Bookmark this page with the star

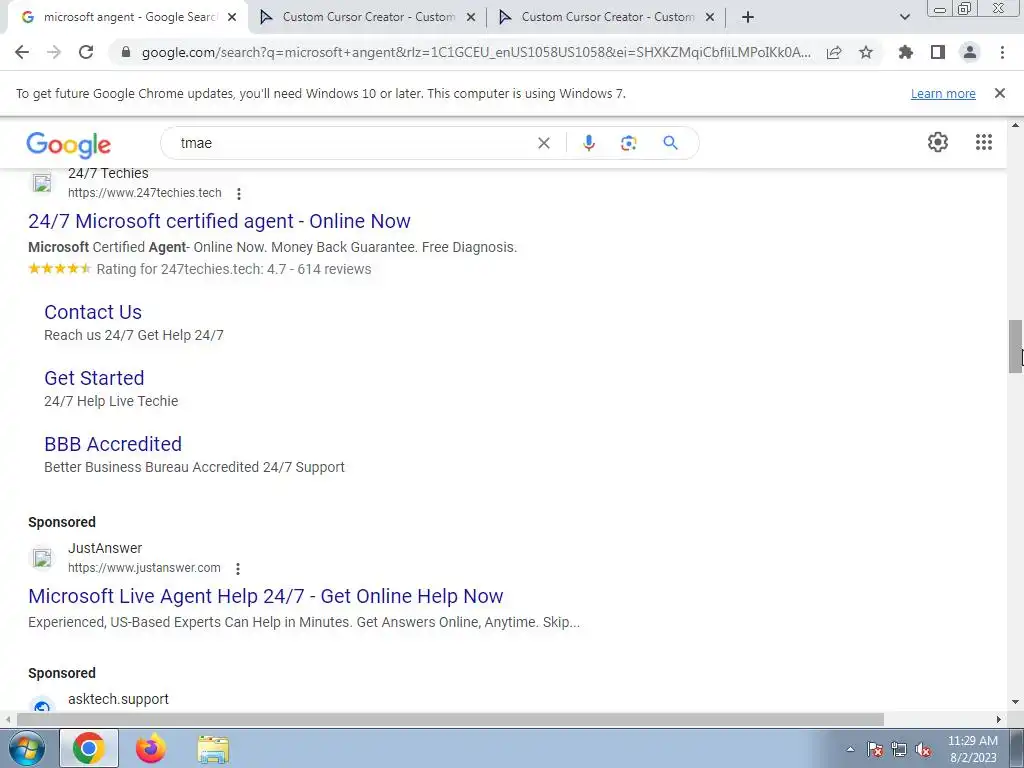point(866,52)
